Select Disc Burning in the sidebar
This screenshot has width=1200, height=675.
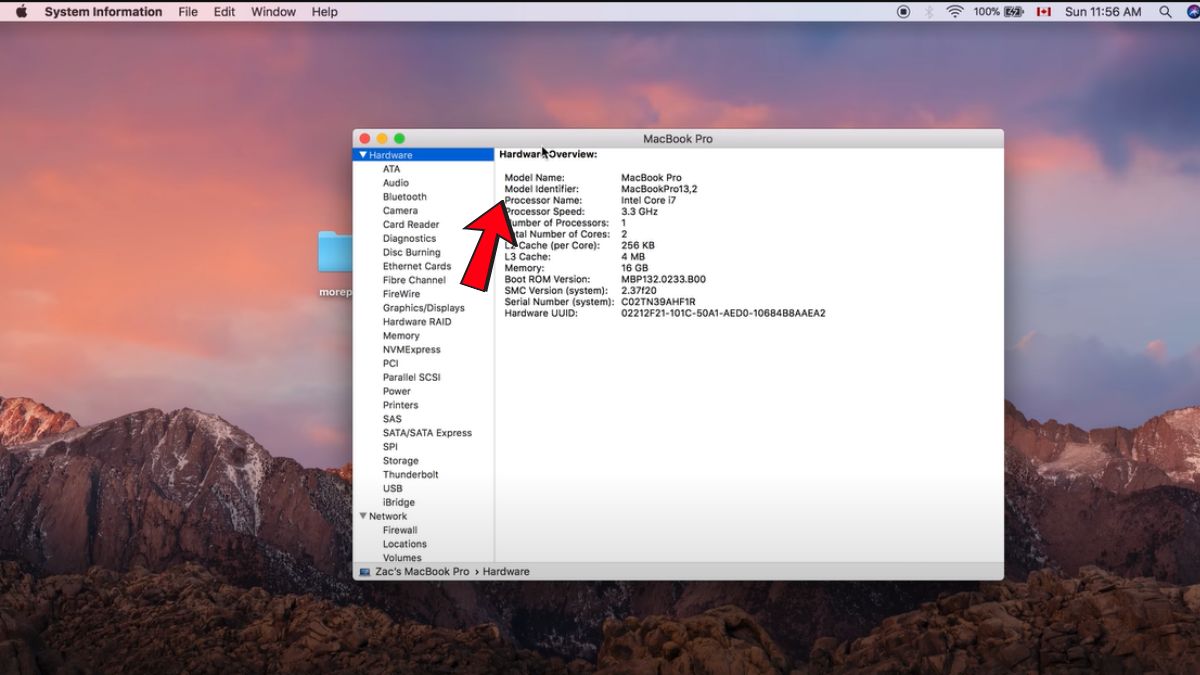pos(411,253)
